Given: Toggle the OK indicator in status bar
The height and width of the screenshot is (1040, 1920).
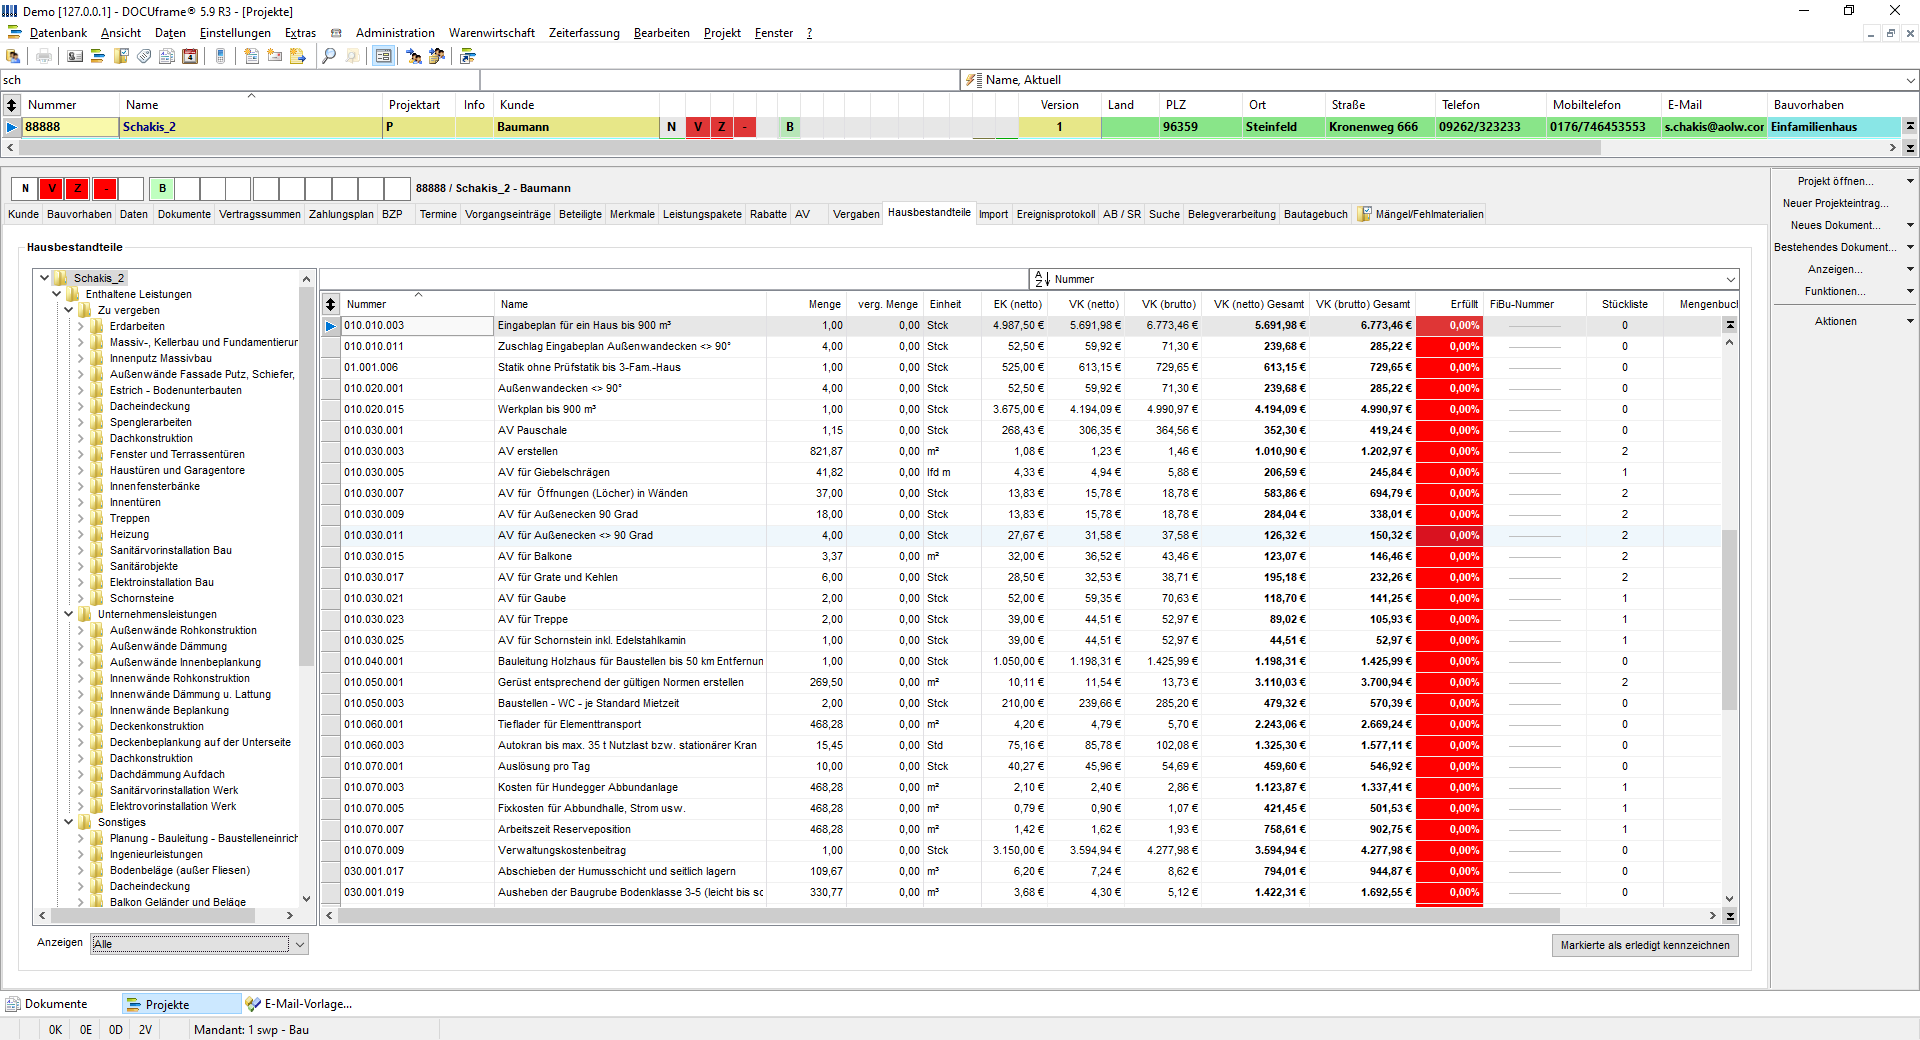Looking at the screenshot, I should (55, 1030).
